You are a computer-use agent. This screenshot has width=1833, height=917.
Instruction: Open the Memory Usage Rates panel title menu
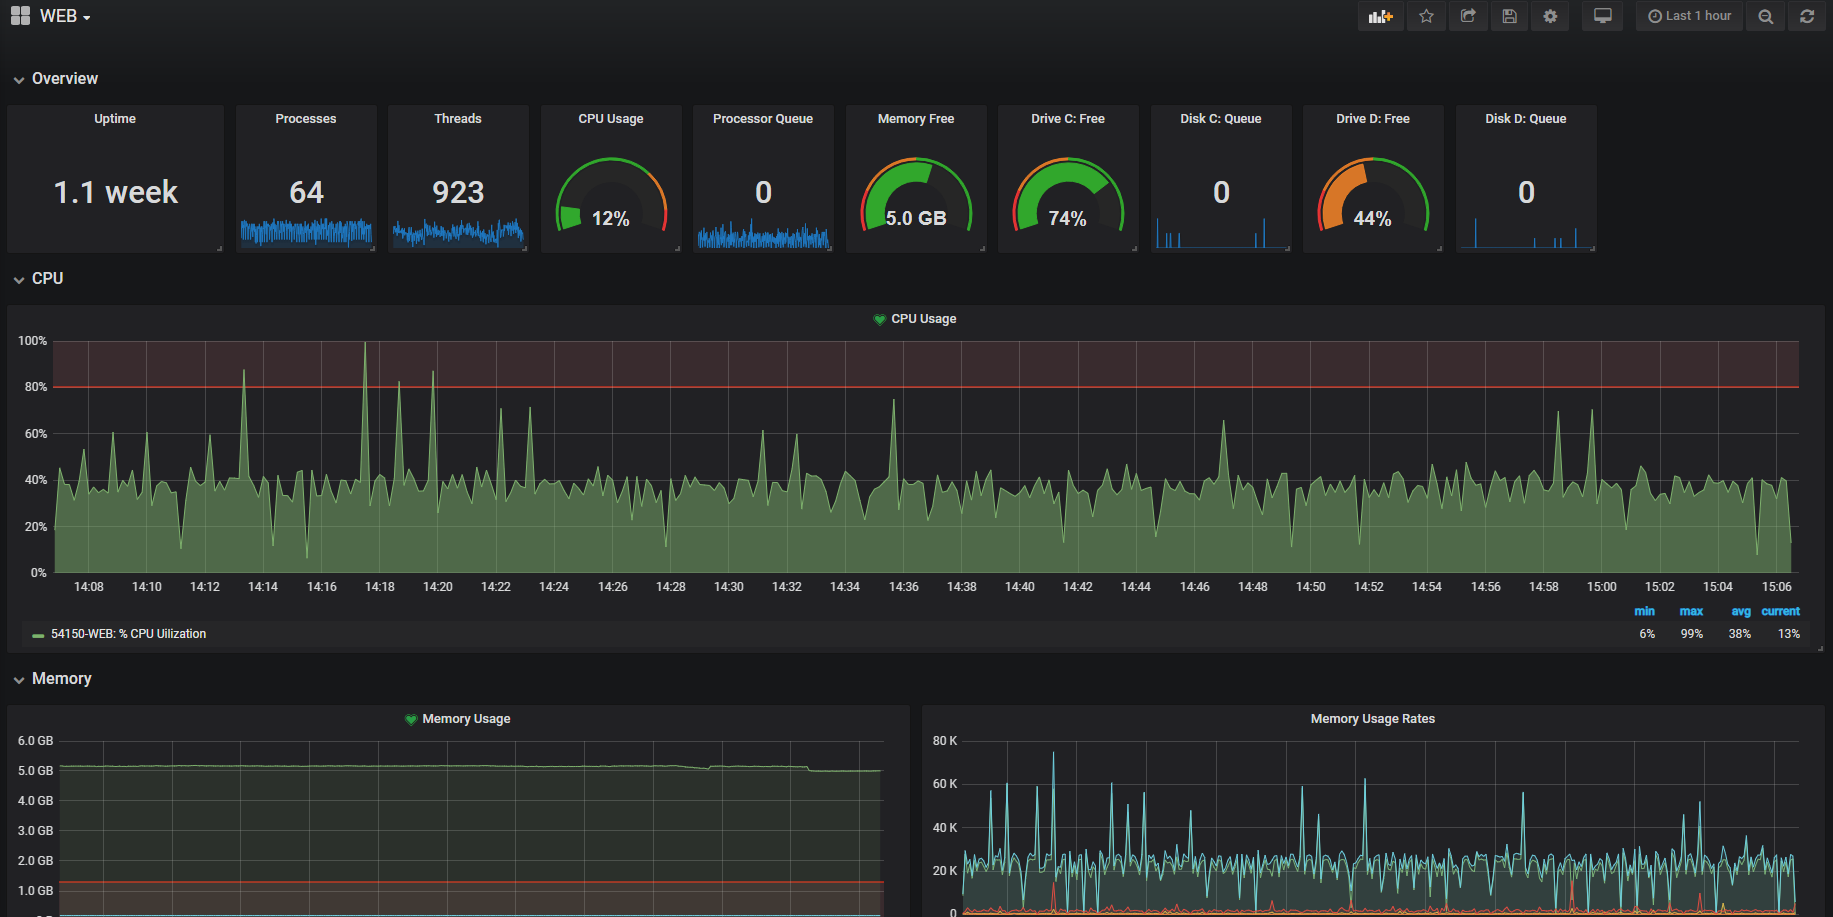(1373, 719)
